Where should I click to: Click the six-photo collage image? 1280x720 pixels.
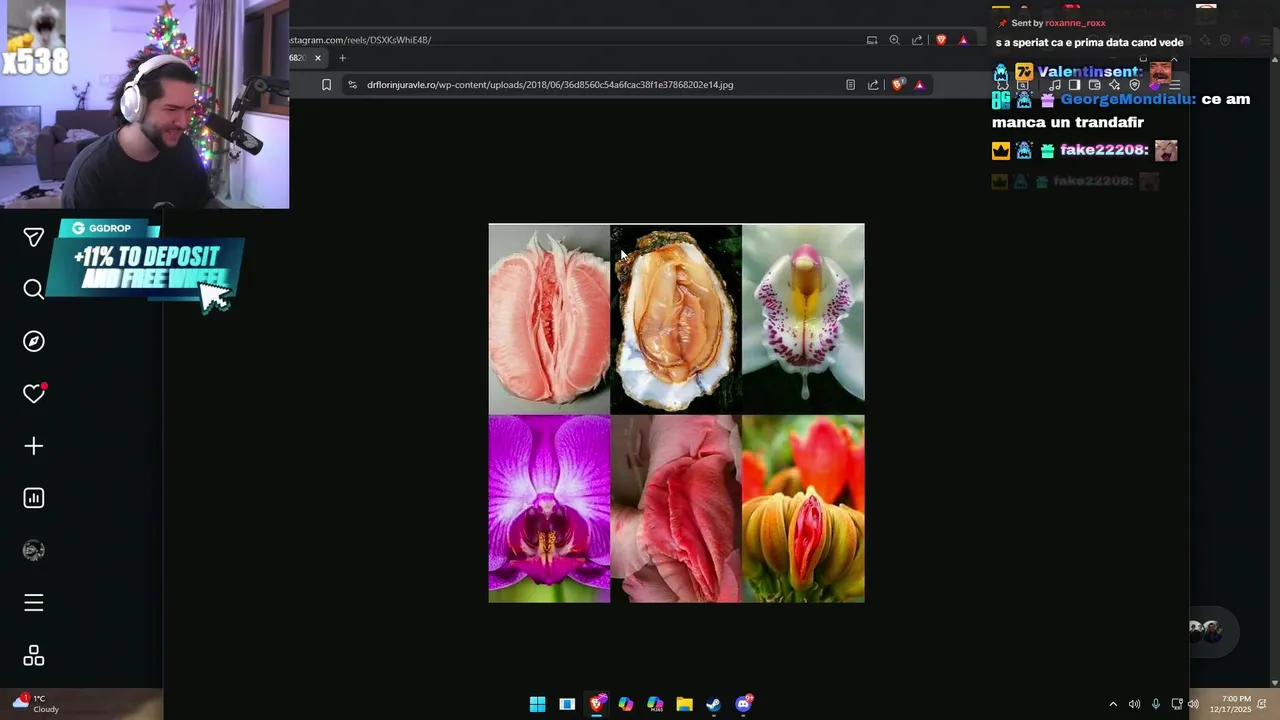coord(676,413)
